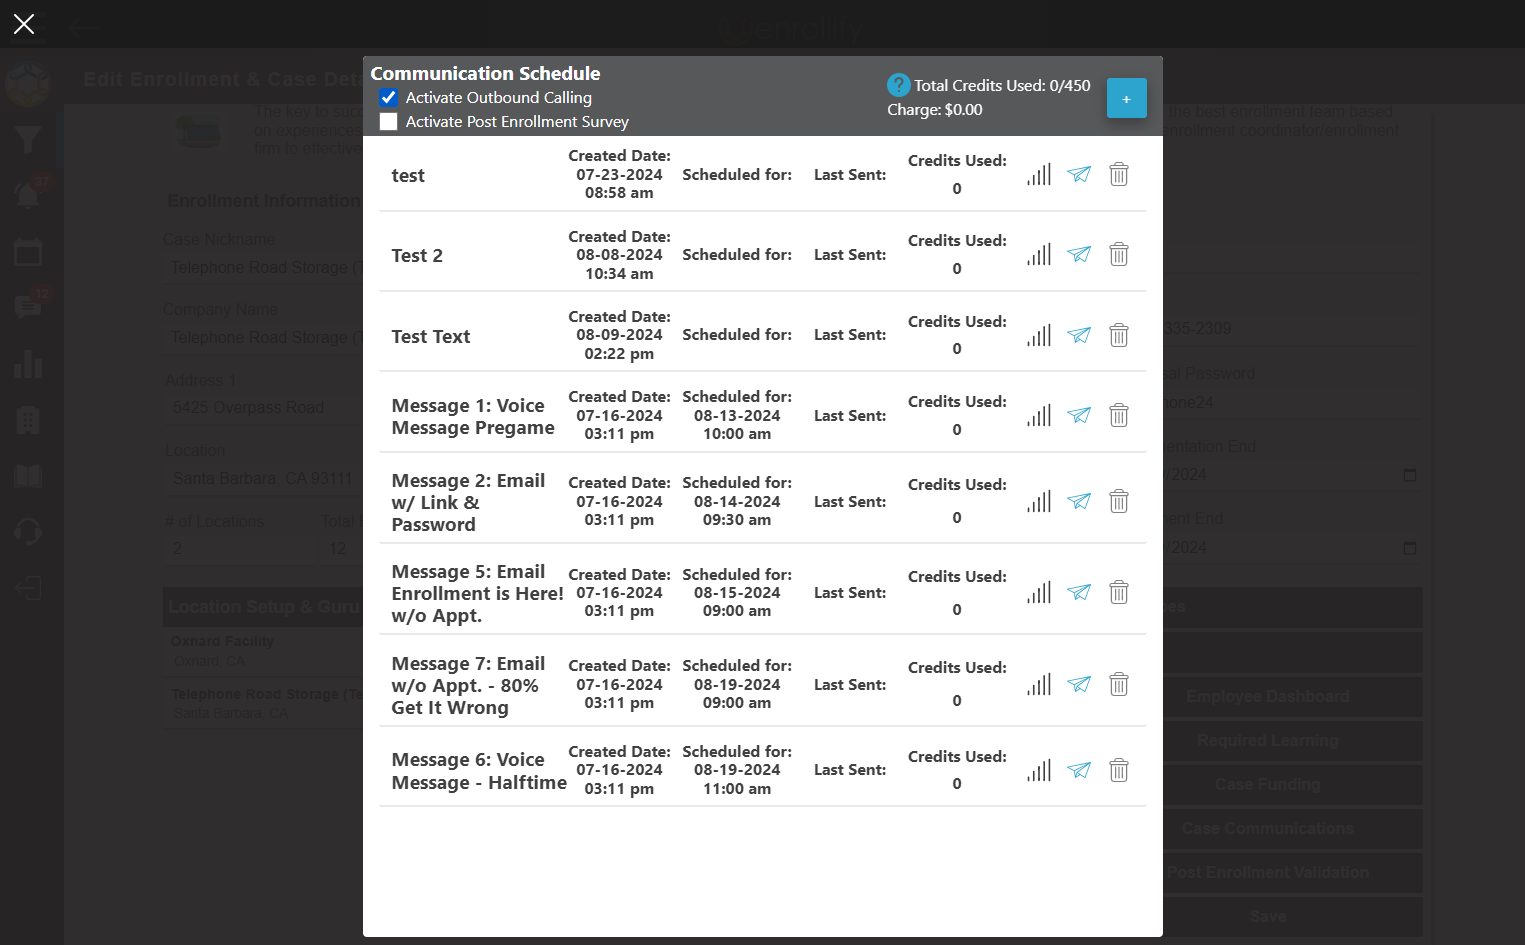
Task: Click Required Learning button in background
Action: [x=1267, y=741]
